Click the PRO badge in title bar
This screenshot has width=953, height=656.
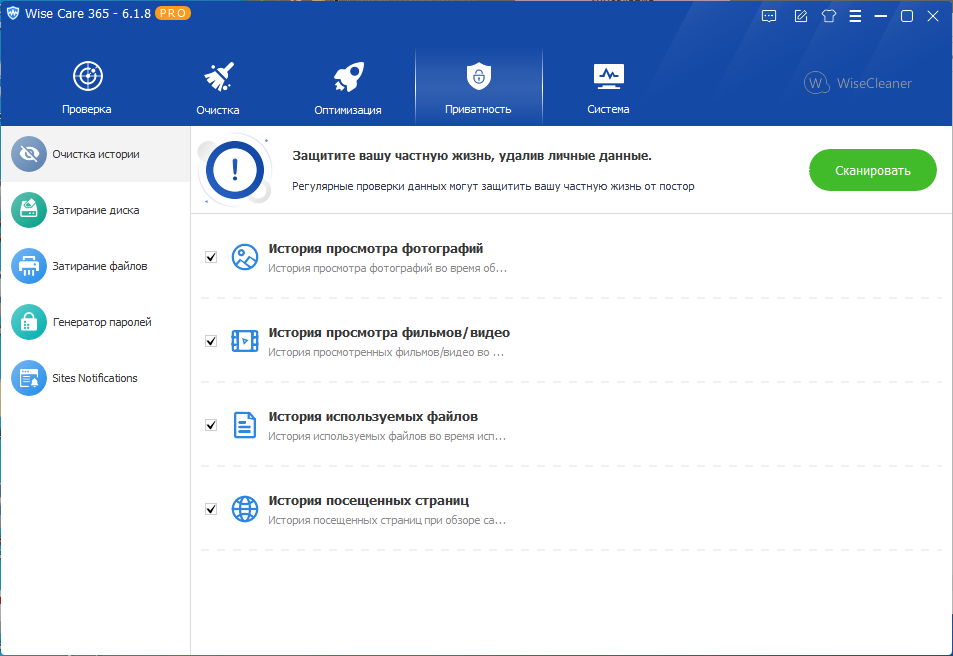[173, 13]
